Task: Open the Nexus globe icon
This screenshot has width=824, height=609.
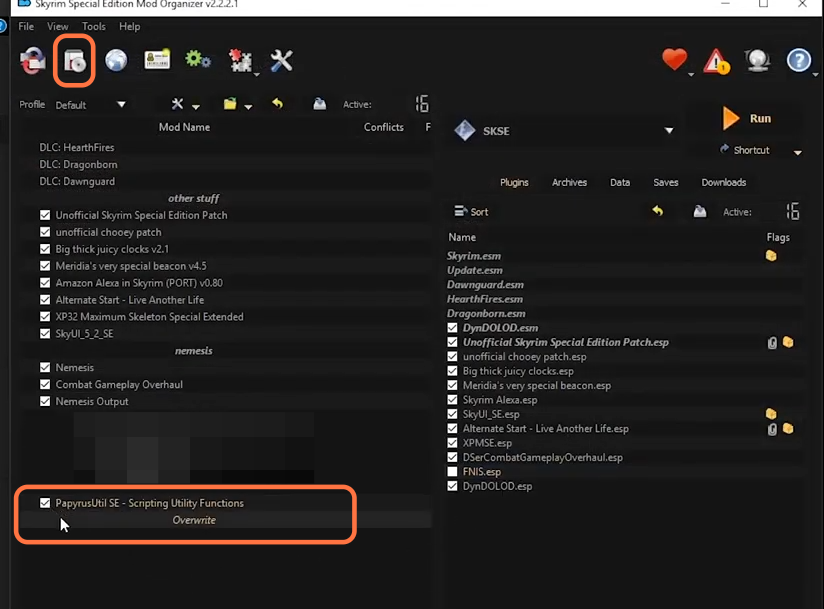Action: click(116, 60)
